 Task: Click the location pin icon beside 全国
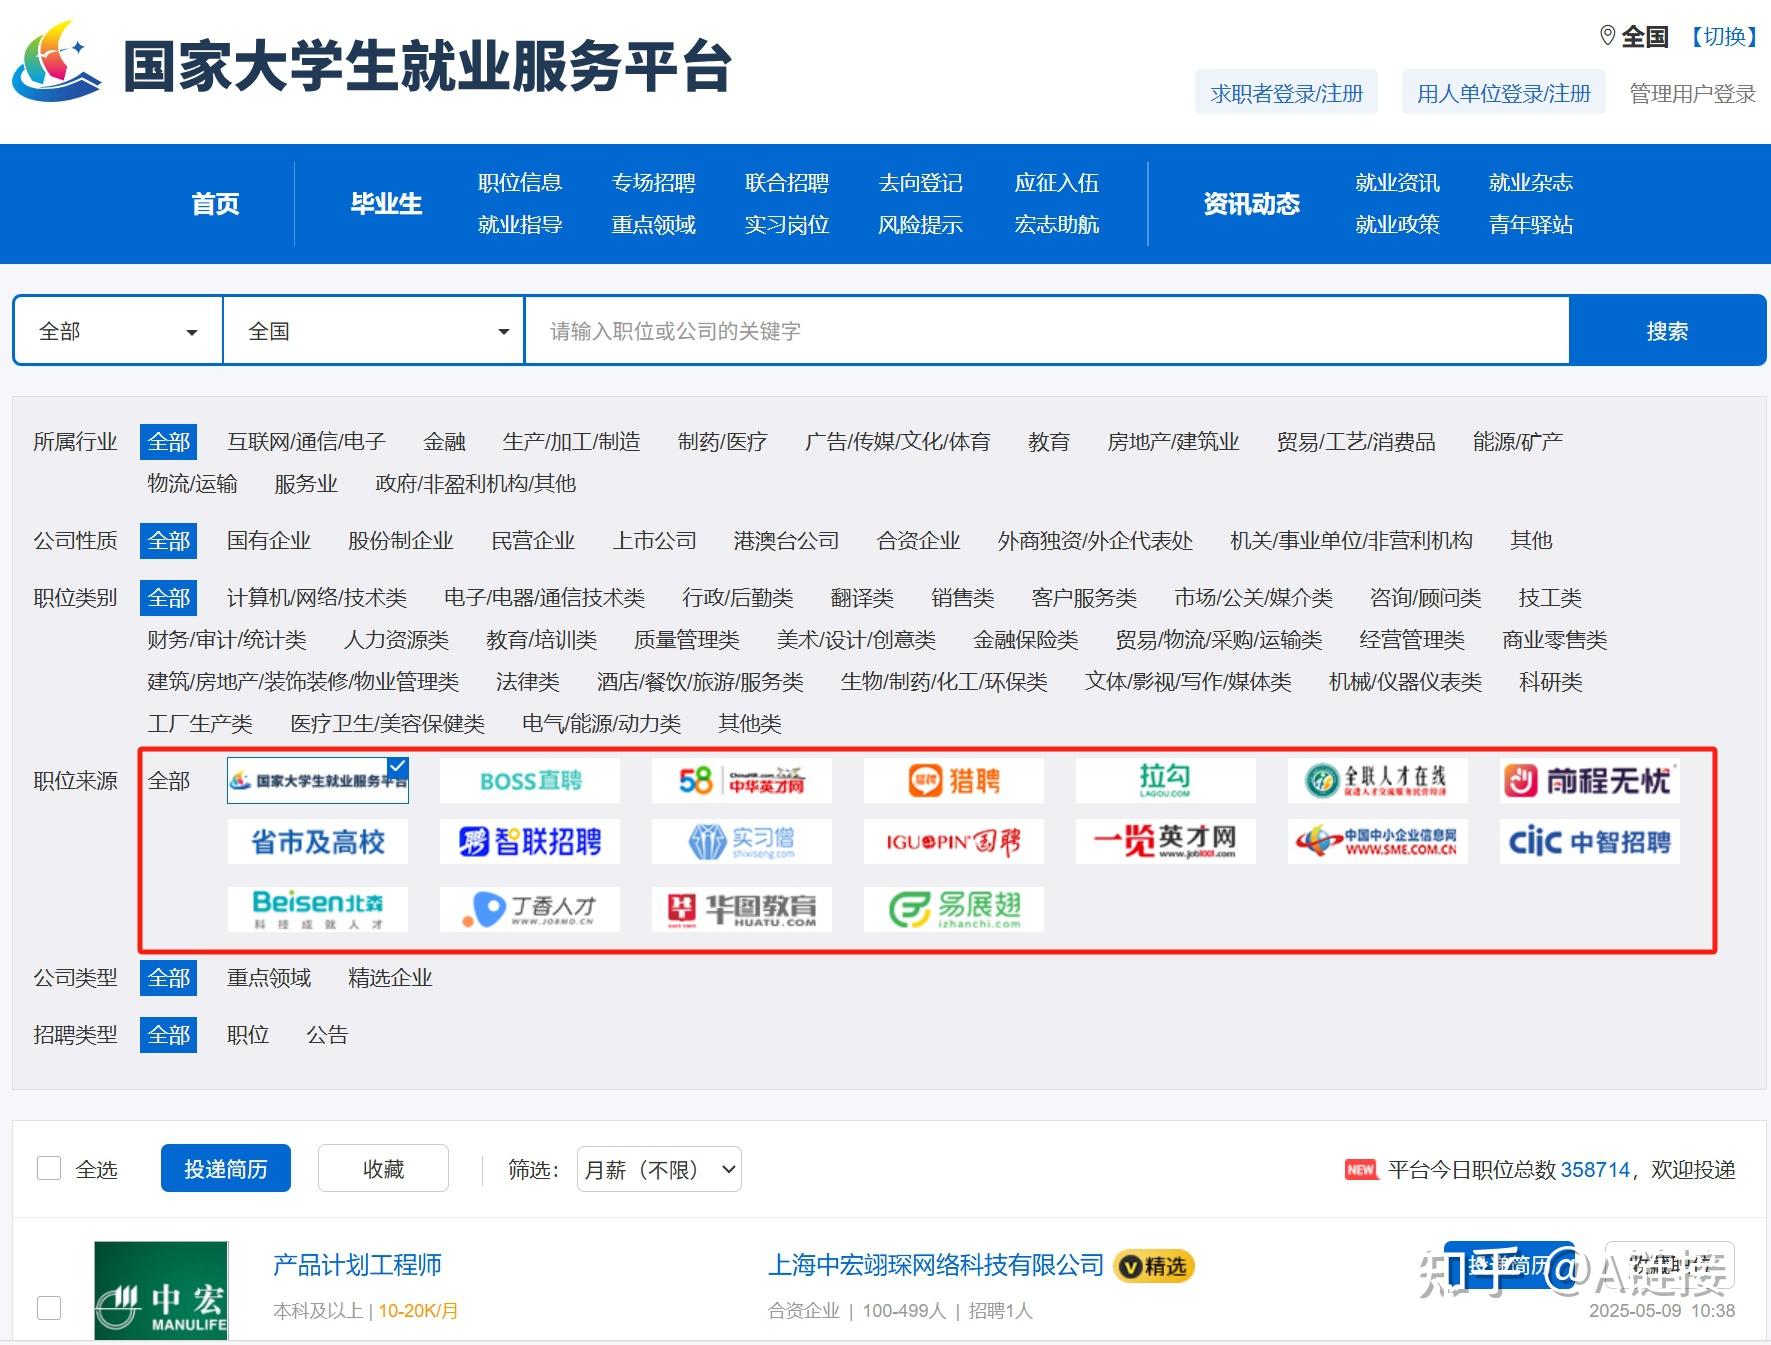click(1608, 36)
